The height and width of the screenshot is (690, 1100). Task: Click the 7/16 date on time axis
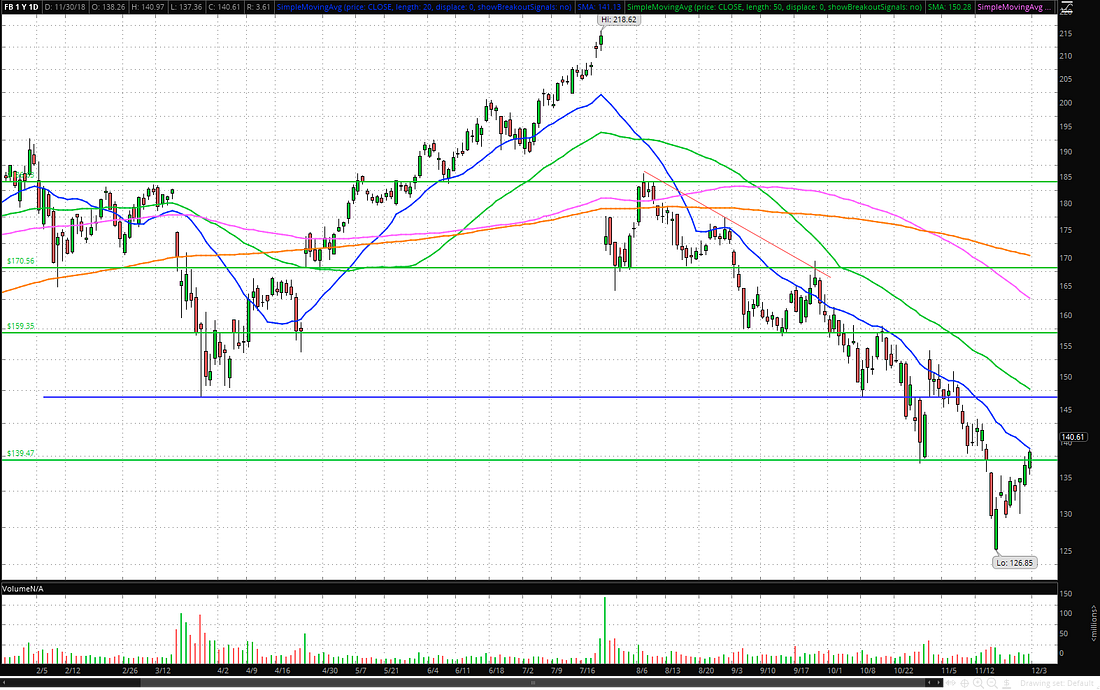(586, 670)
